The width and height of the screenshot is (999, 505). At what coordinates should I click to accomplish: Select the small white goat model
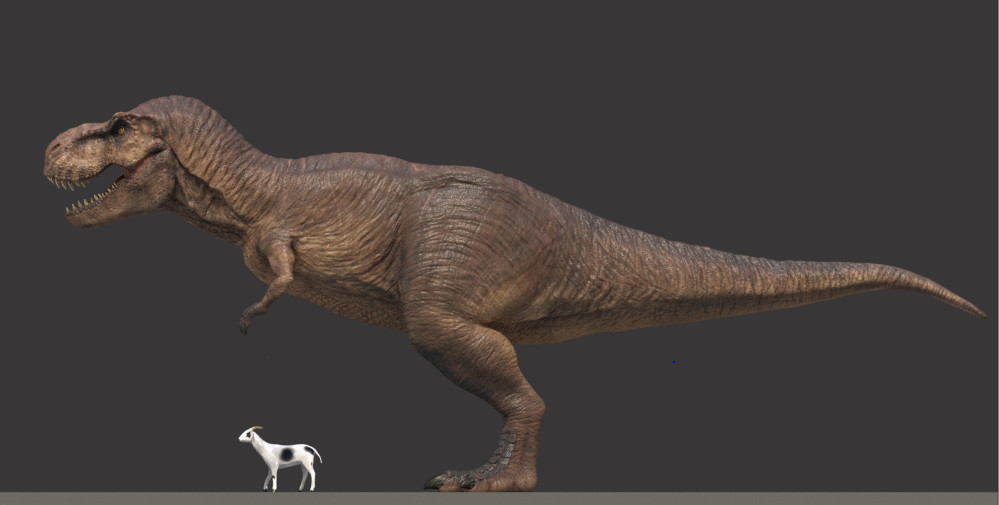click(x=280, y=459)
